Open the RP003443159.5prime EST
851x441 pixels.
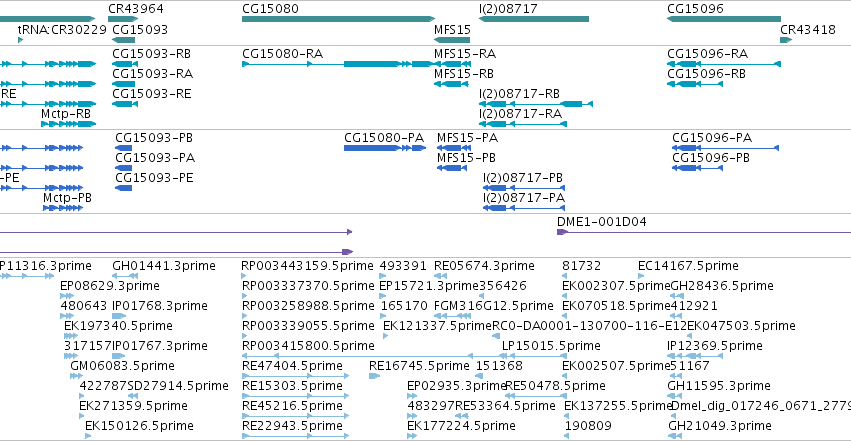[x=308, y=266]
